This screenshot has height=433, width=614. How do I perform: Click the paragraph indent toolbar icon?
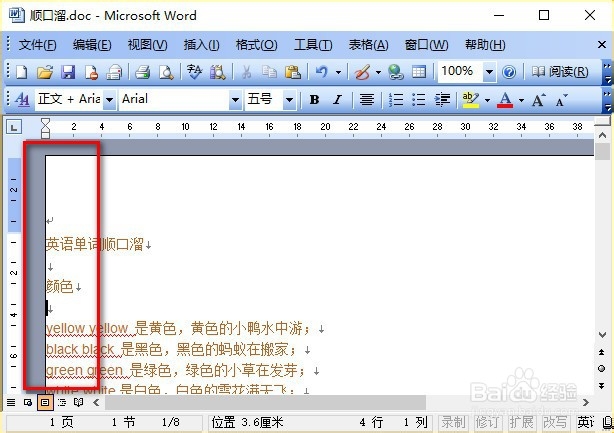coord(442,100)
